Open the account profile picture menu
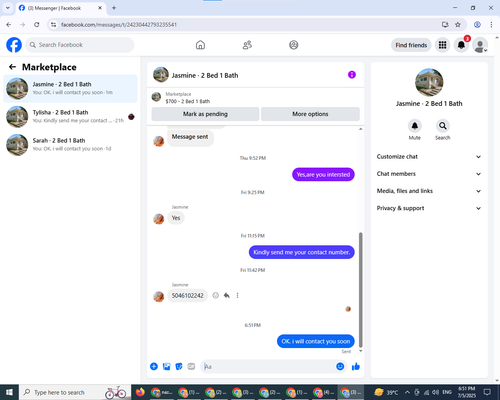This screenshot has height=400, width=500. (480, 45)
